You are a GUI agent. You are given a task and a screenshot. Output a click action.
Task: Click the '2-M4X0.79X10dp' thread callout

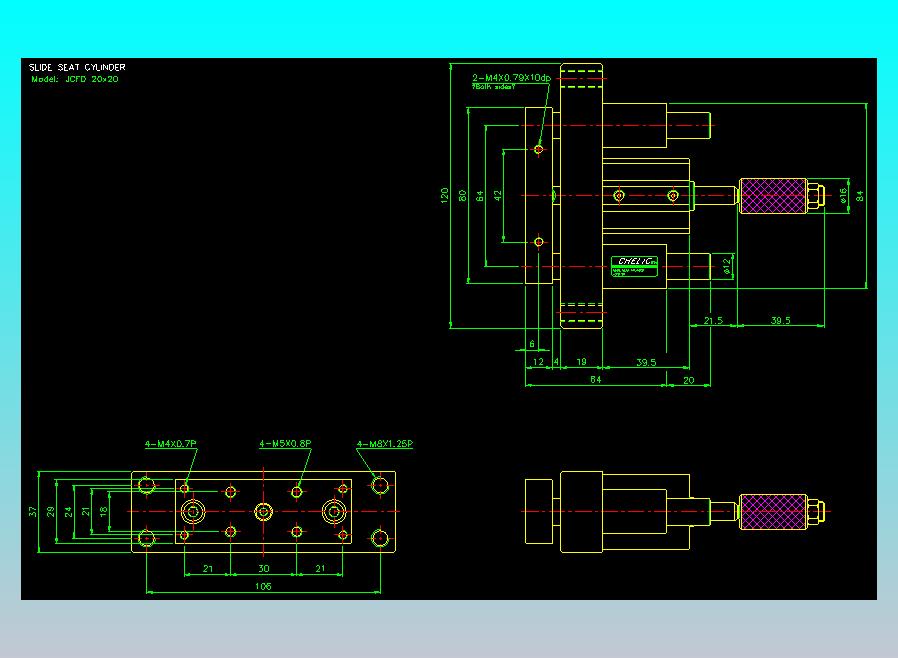pyautogui.click(x=511, y=77)
